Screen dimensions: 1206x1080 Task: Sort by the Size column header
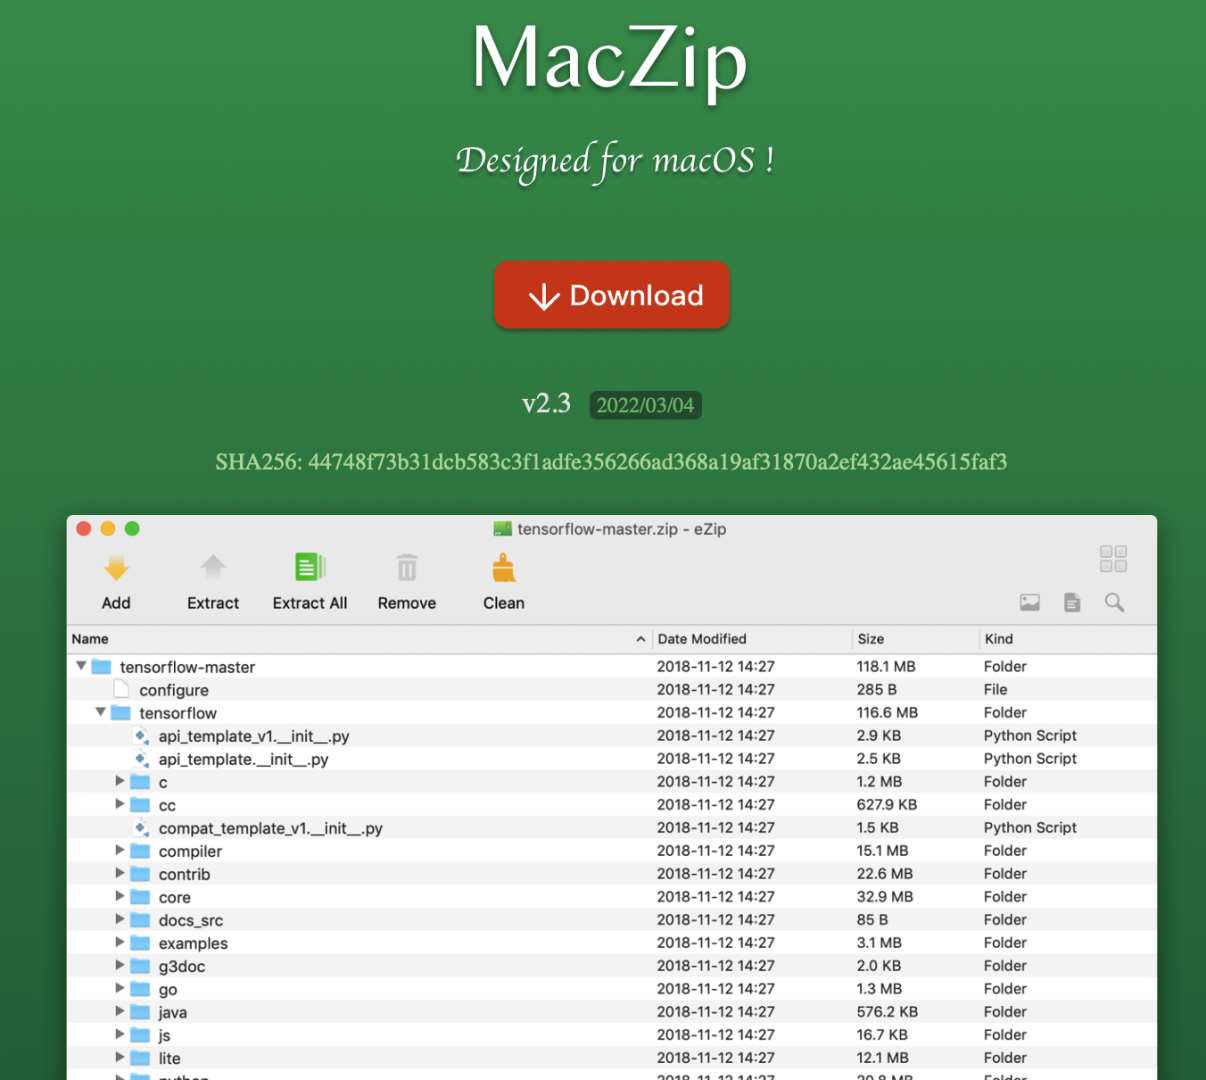pos(870,639)
